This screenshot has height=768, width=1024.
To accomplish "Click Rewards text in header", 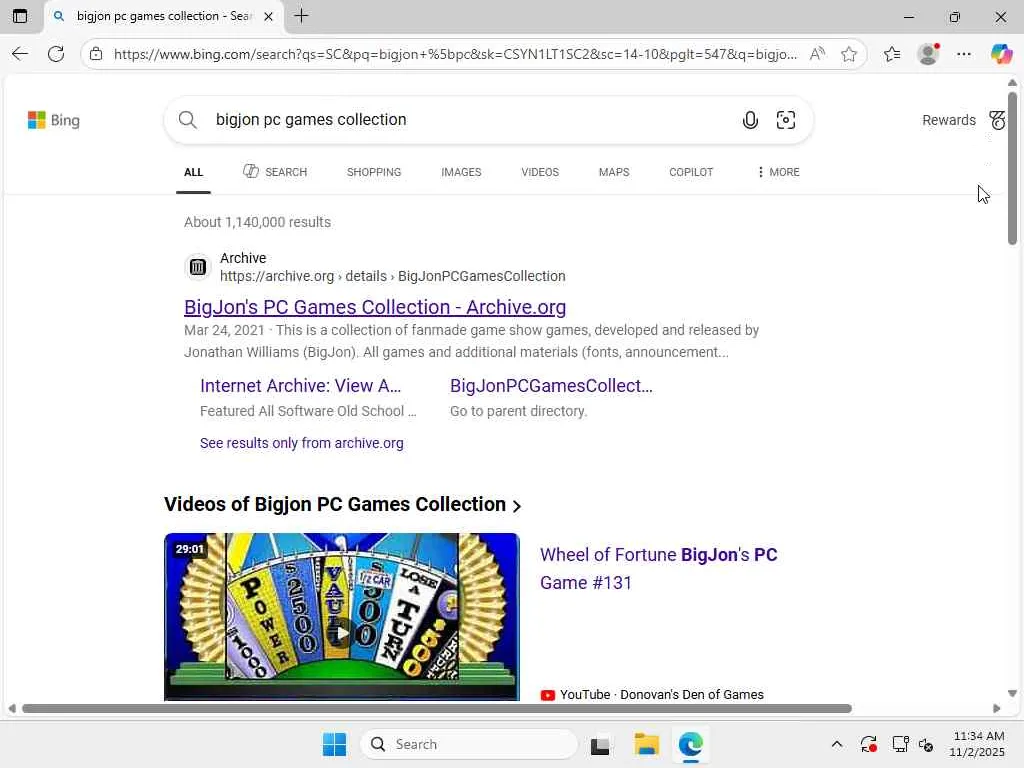I will click(948, 120).
